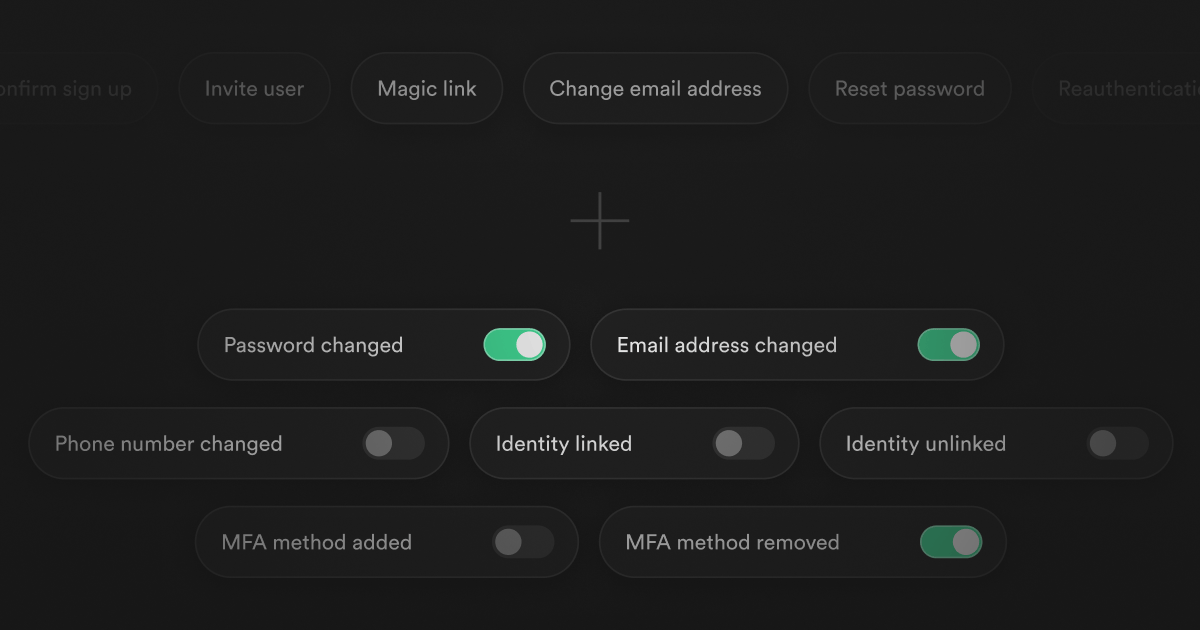1200x630 pixels.
Task: Select the Invite user tab
Action: coord(254,89)
